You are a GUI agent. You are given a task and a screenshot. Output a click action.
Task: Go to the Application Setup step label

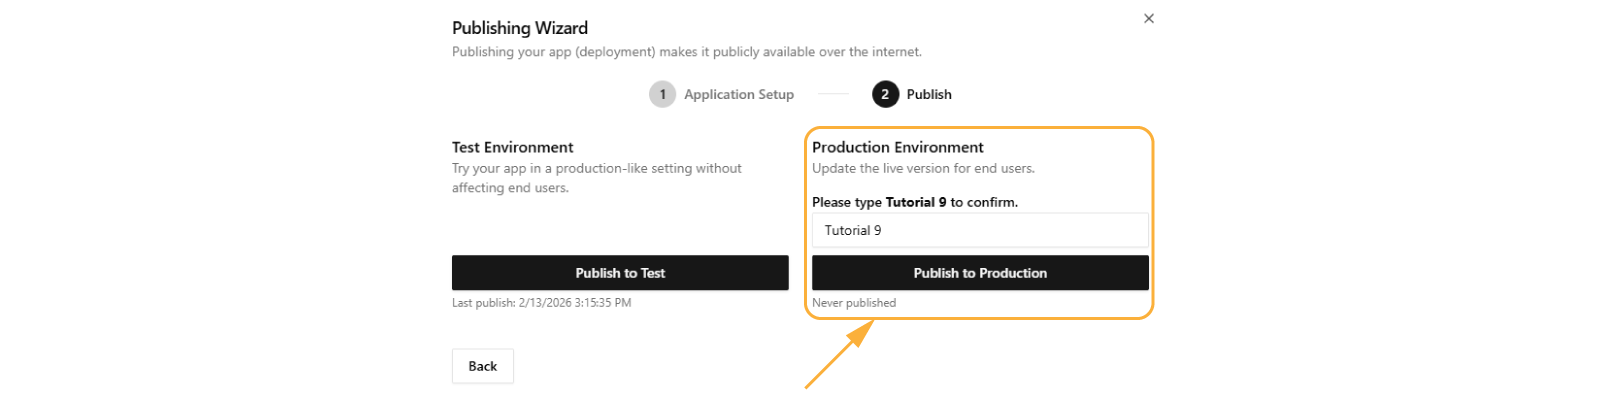click(x=738, y=94)
